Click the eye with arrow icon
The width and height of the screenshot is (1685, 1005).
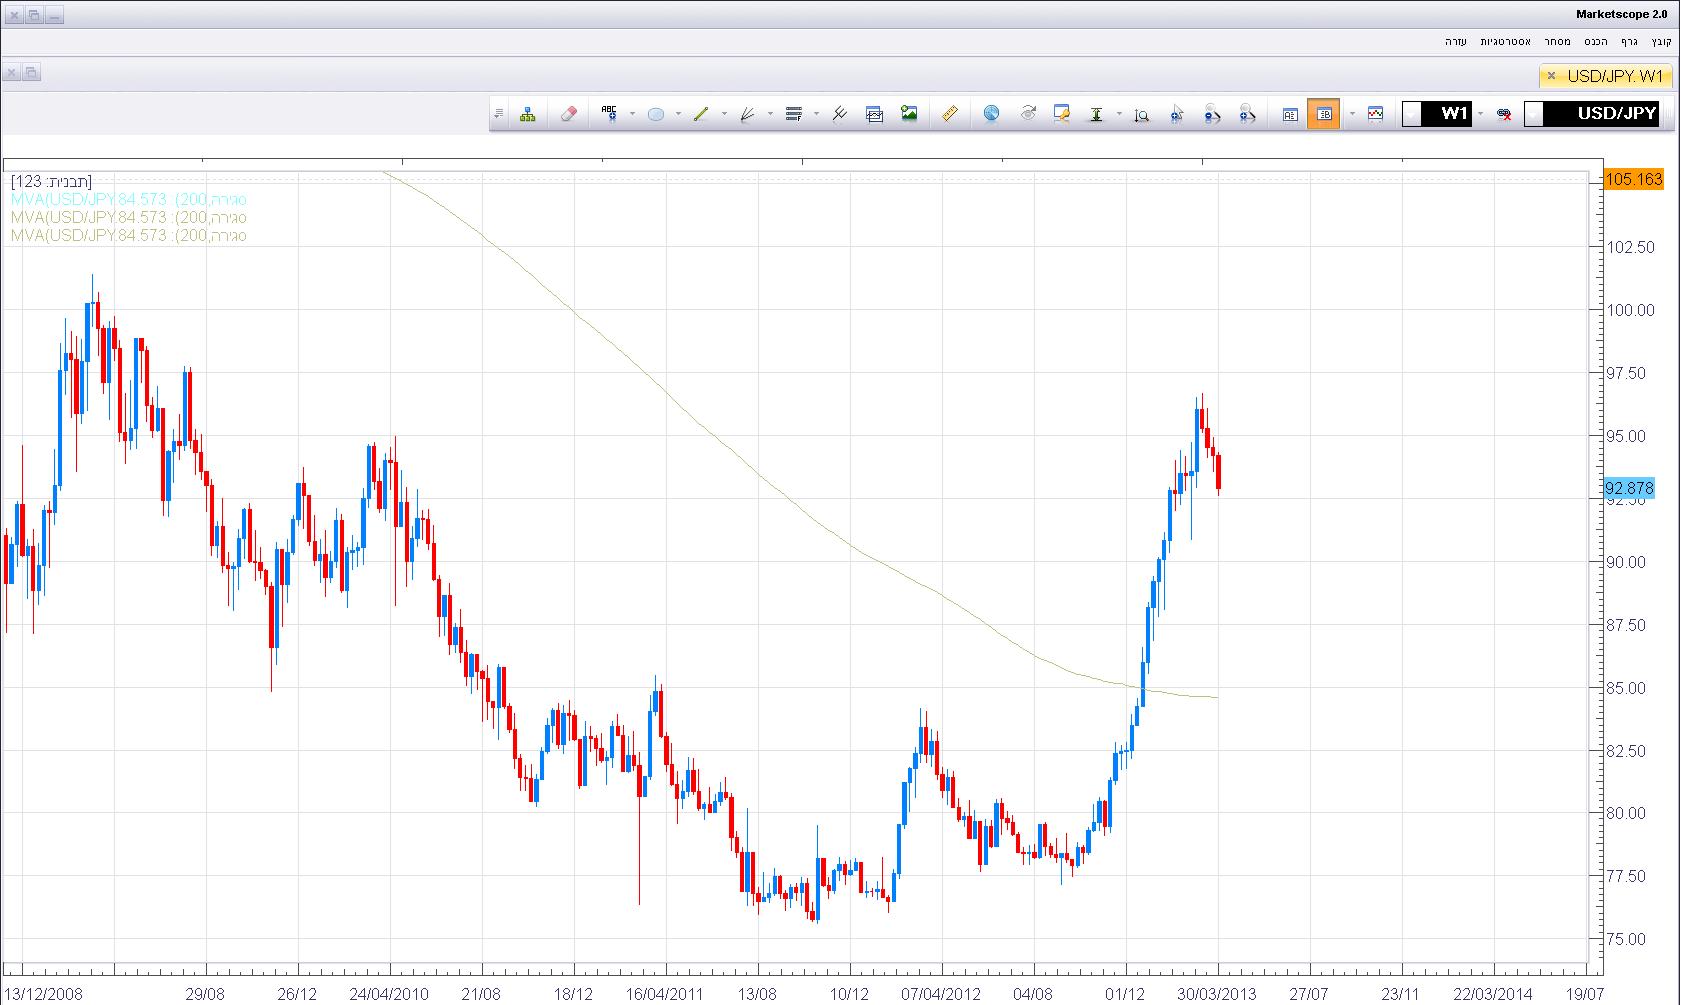(1027, 114)
